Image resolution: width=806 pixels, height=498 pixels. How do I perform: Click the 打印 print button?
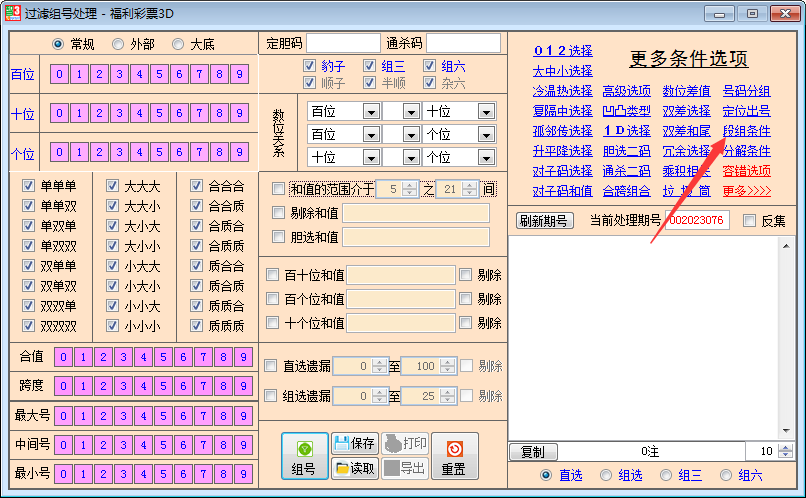(405, 443)
